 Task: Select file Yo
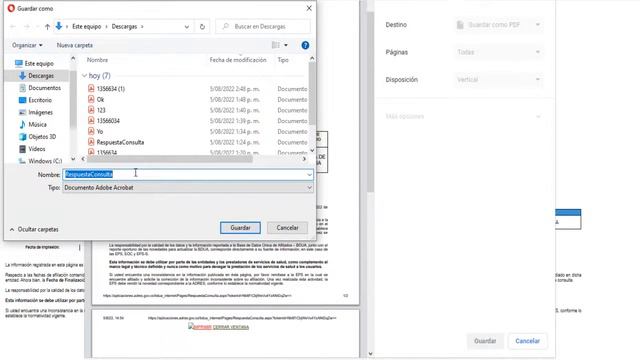[x=100, y=131]
